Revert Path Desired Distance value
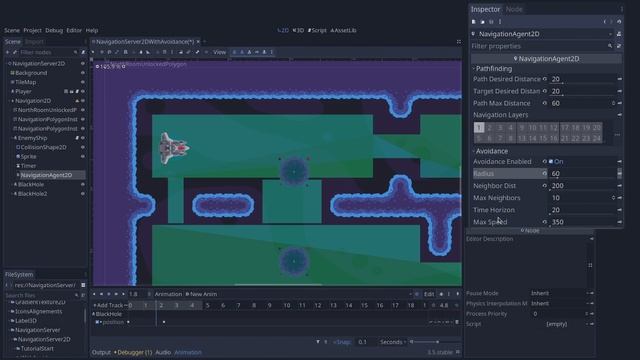 (544, 79)
